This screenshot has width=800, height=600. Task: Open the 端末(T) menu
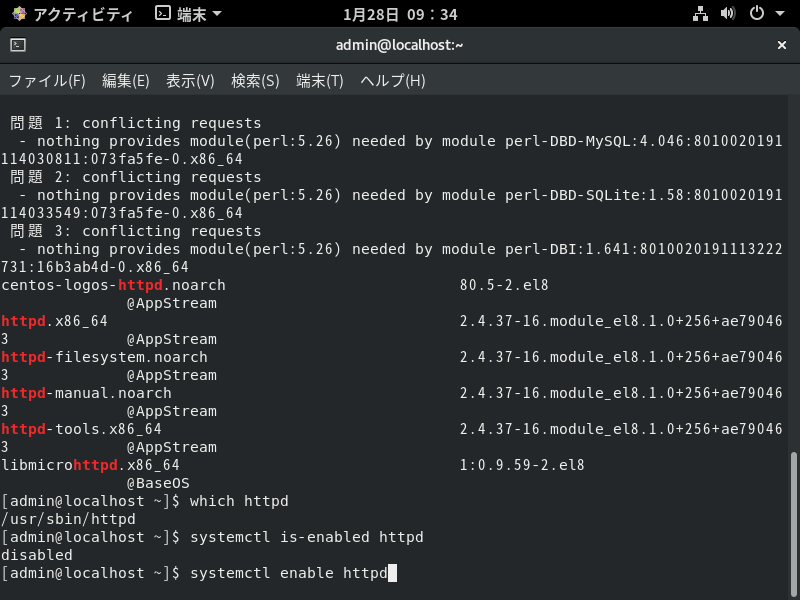(320, 81)
